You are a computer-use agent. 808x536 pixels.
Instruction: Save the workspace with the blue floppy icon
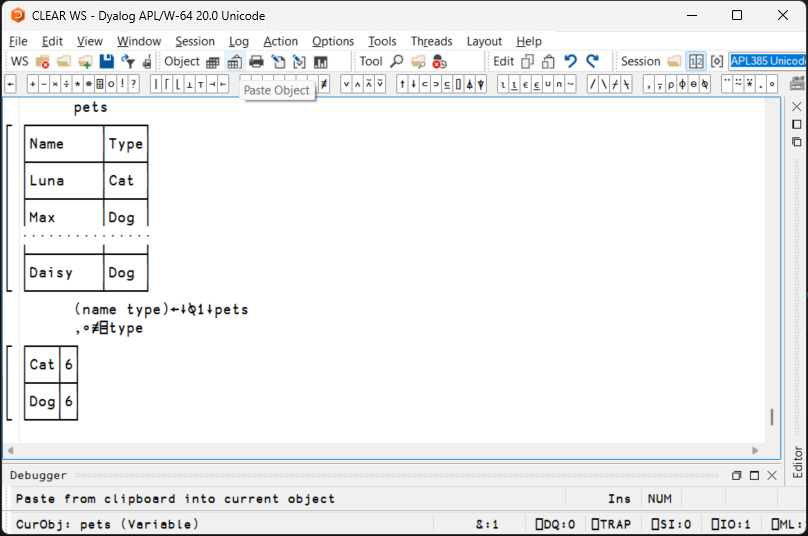coord(107,62)
